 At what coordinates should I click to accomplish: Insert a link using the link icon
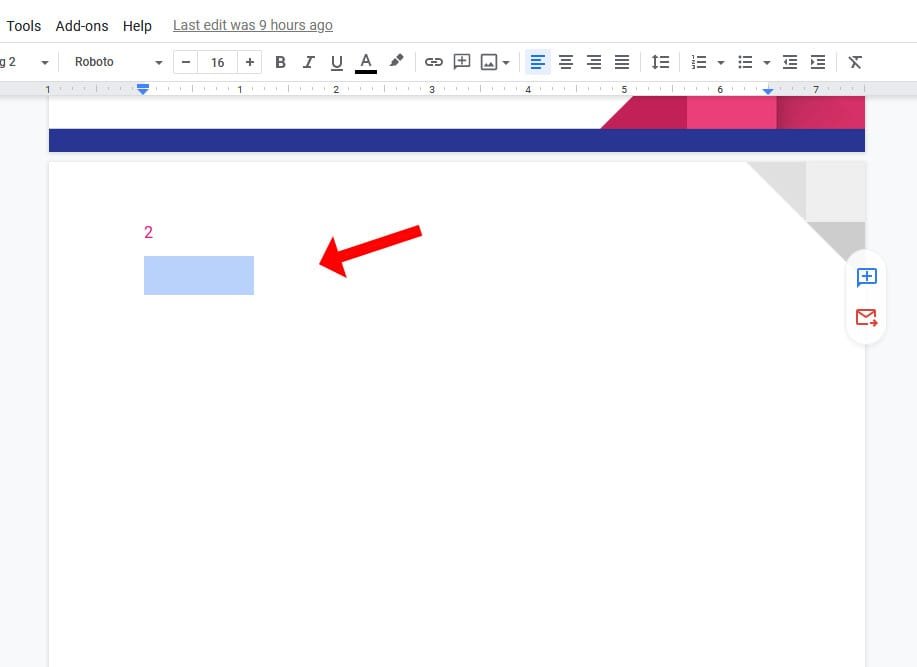click(433, 62)
